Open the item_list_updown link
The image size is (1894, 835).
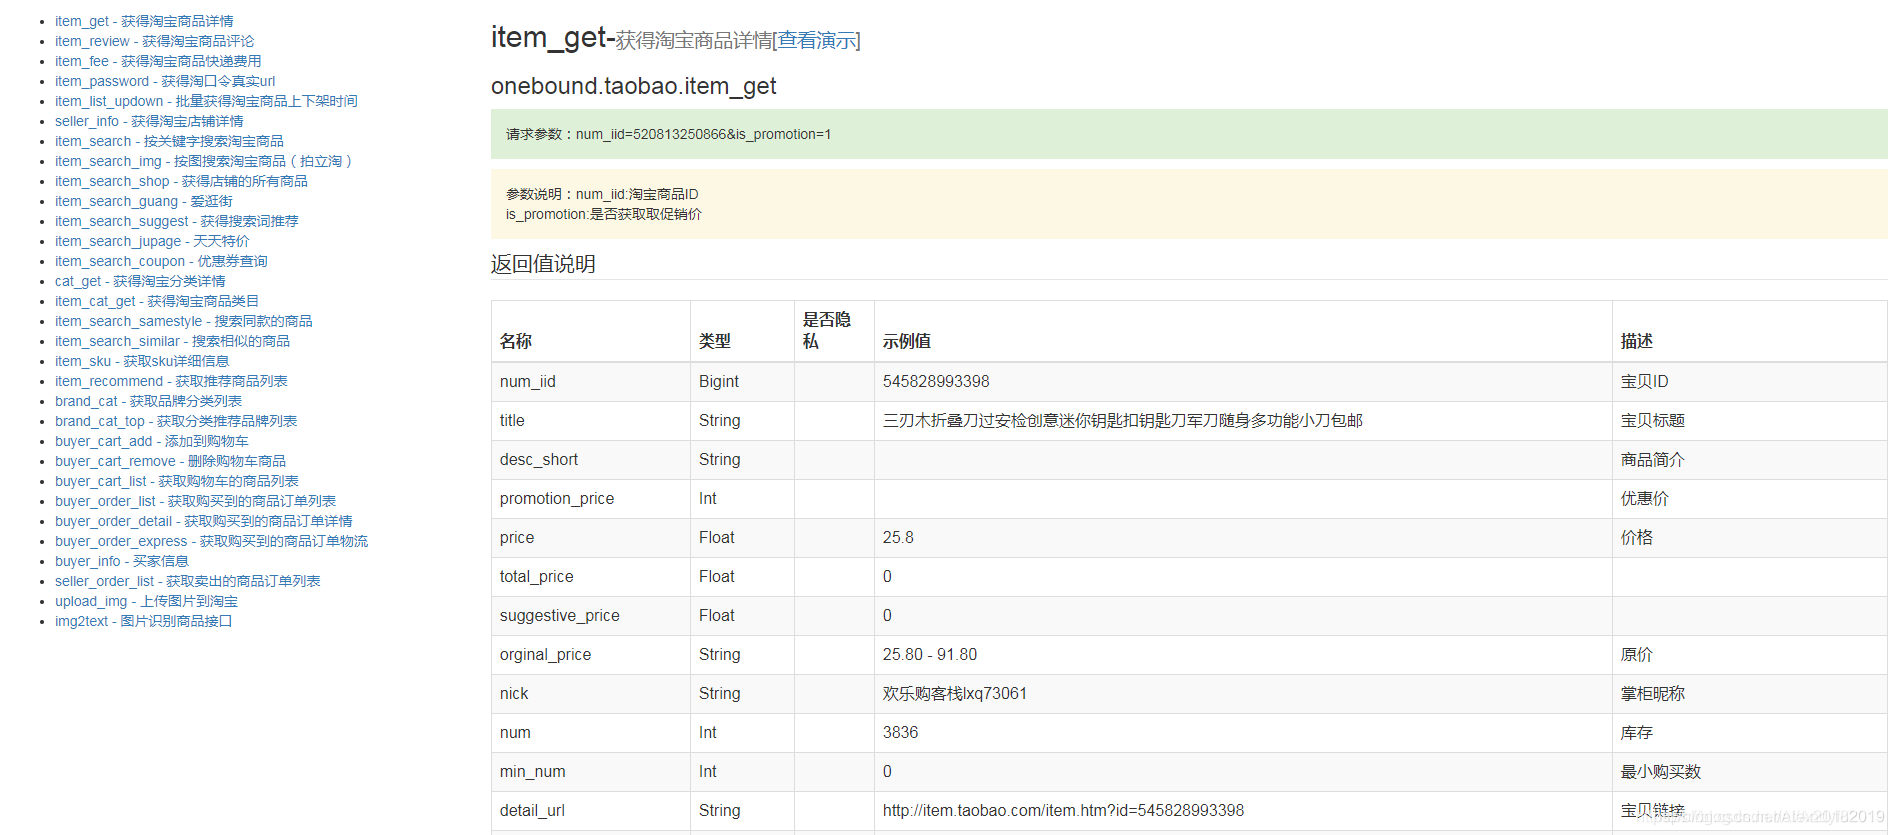point(206,101)
